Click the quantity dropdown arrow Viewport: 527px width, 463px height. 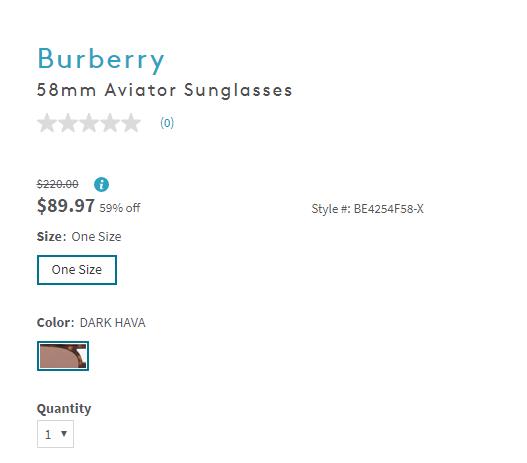point(64,434)
